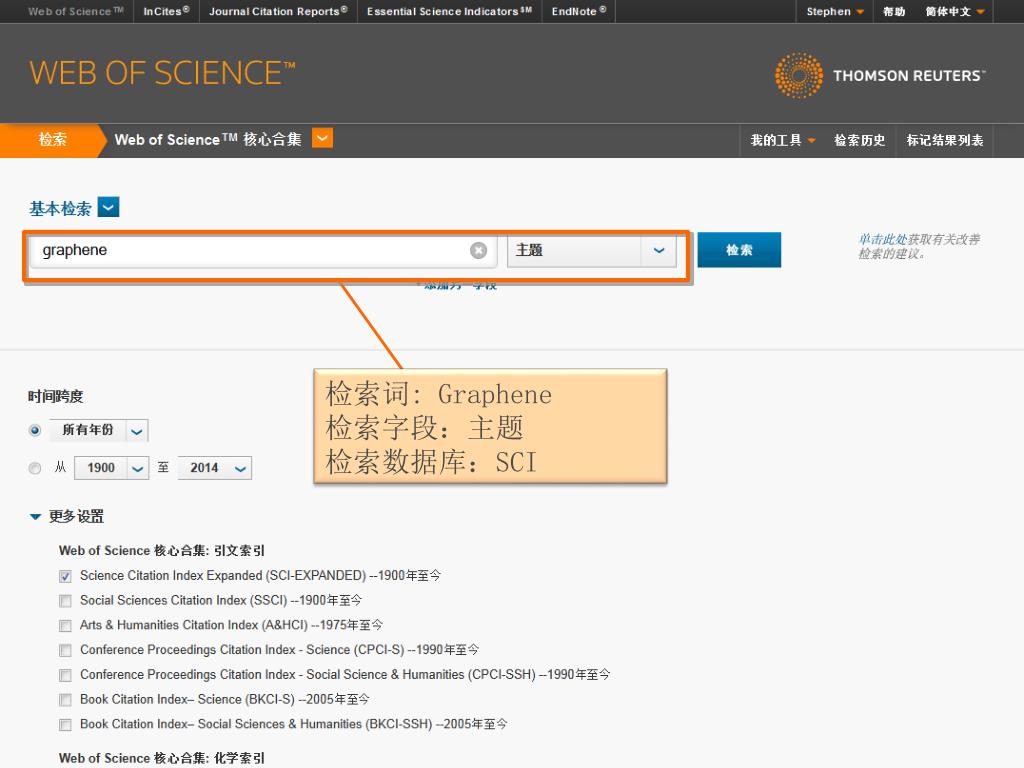
Task: Click the 帮助 help link
Action: (894, 11)
